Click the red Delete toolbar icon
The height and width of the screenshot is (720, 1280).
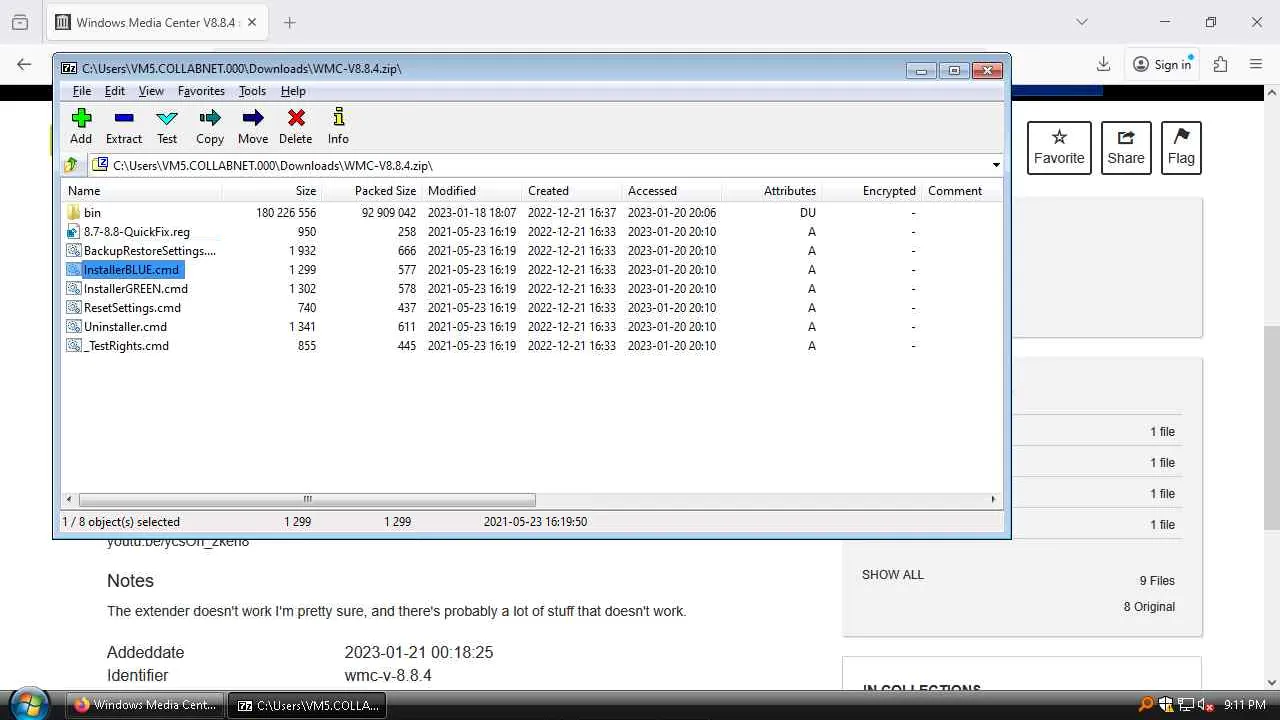(x=296, y=126)
